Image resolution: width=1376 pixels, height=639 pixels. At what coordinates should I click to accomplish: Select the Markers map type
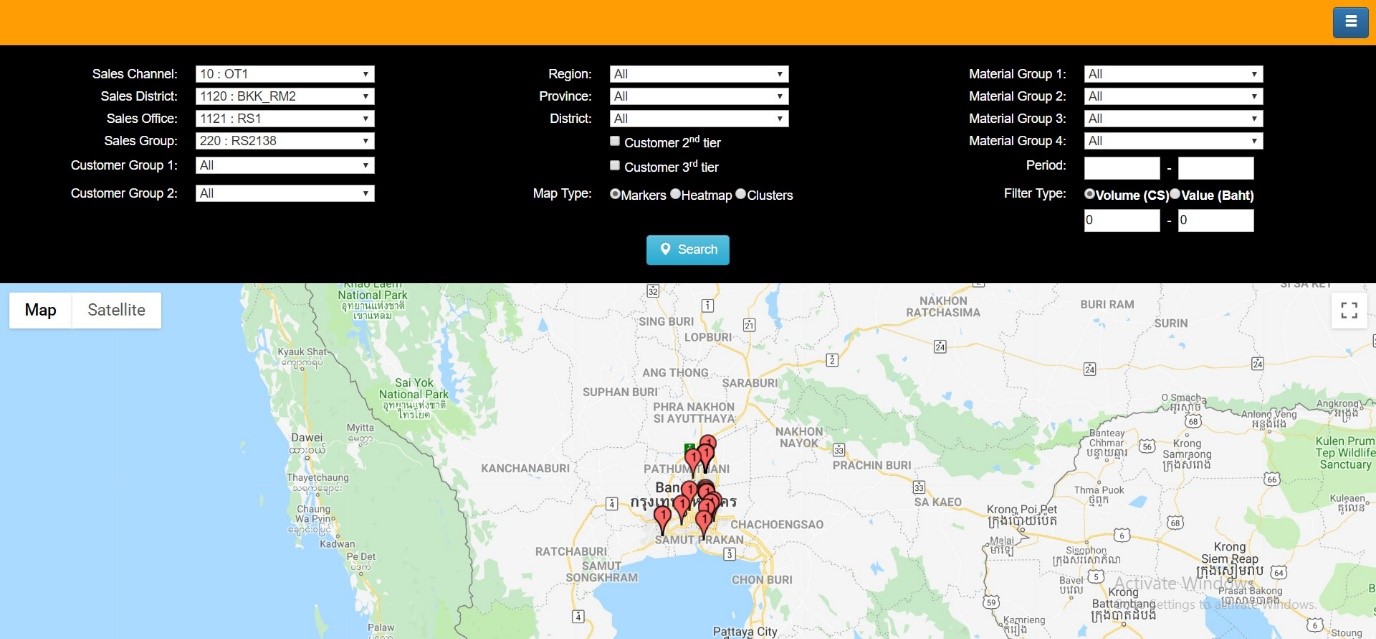pos(615,194)
